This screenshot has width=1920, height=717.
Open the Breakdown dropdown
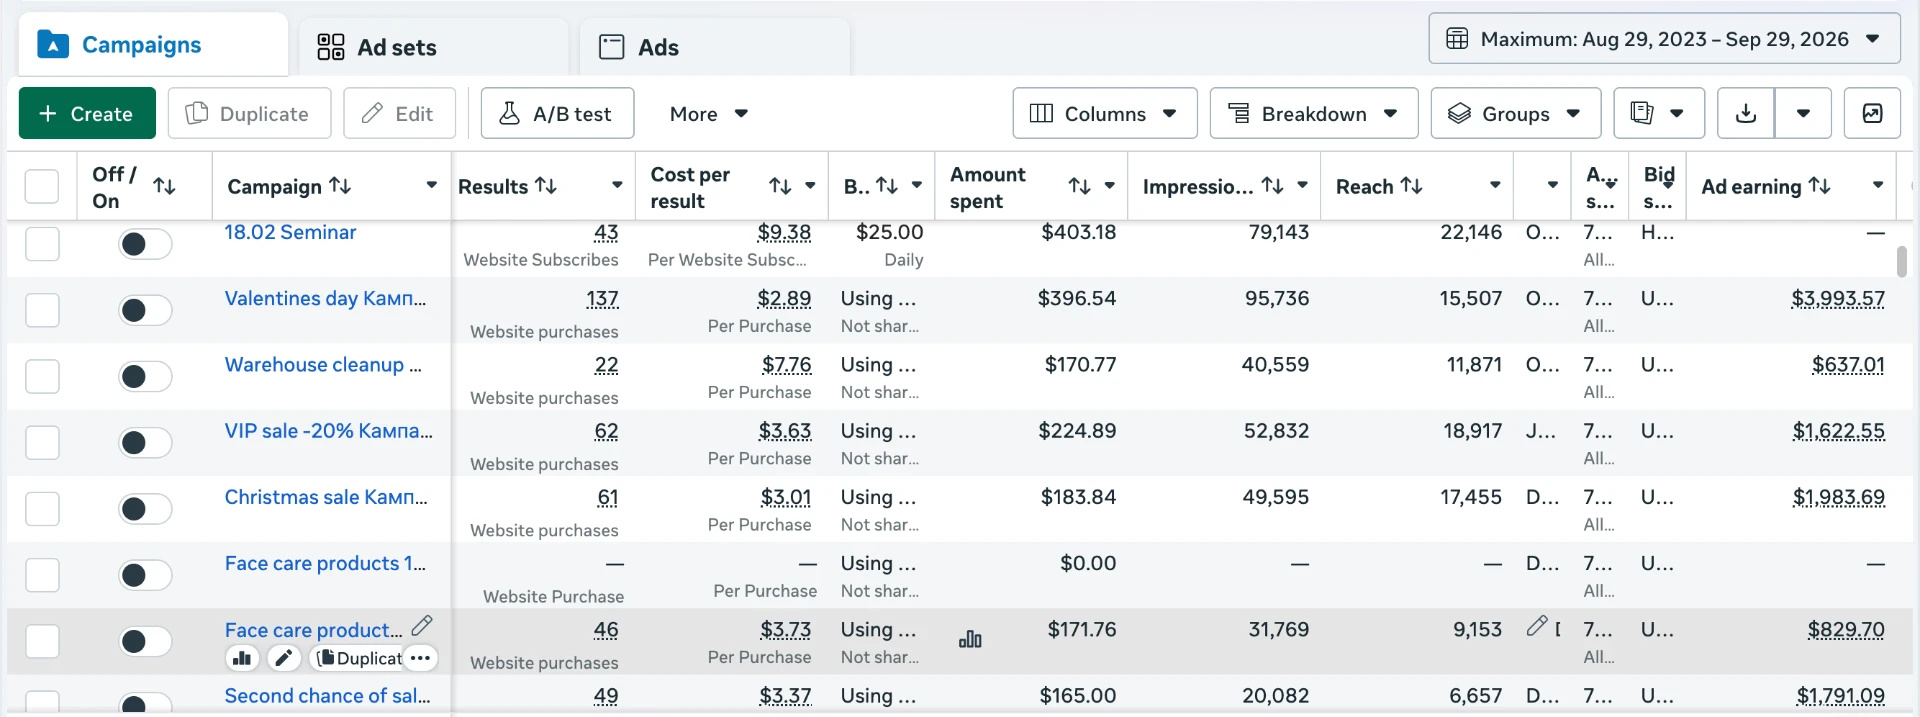coord(1313,113)
